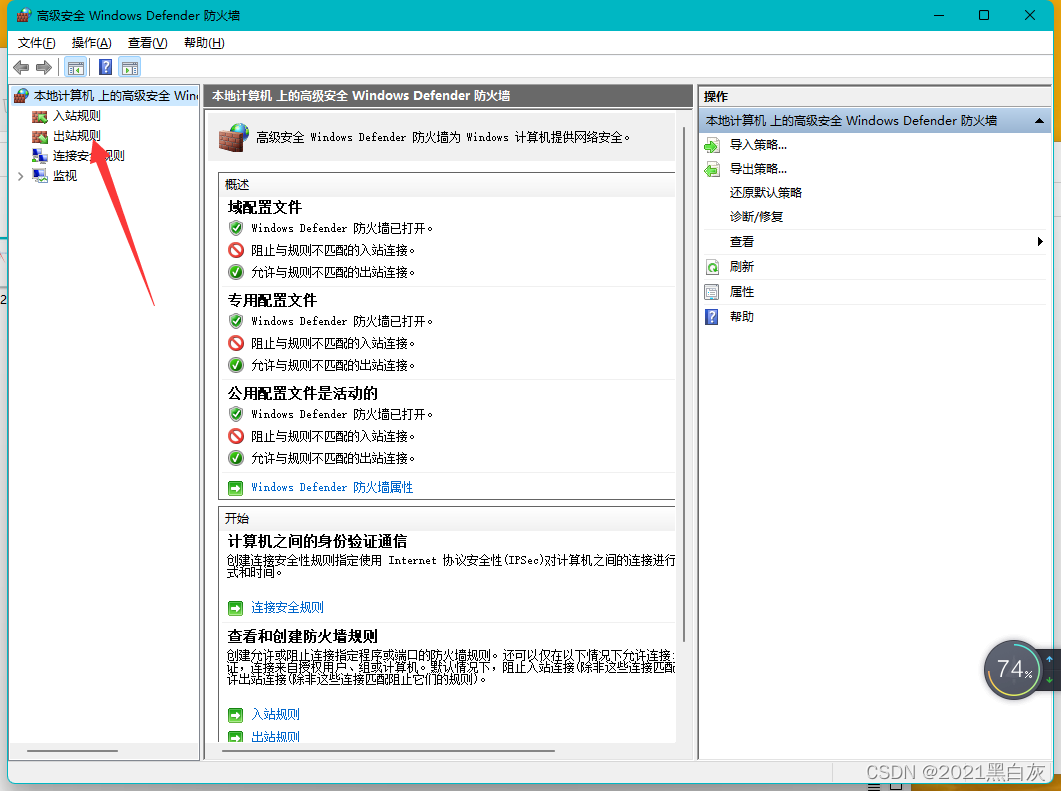The width and height of the screenshot is (1061, 791).
Task: Click the 属性 properties icon
Action: pos(712,292)
